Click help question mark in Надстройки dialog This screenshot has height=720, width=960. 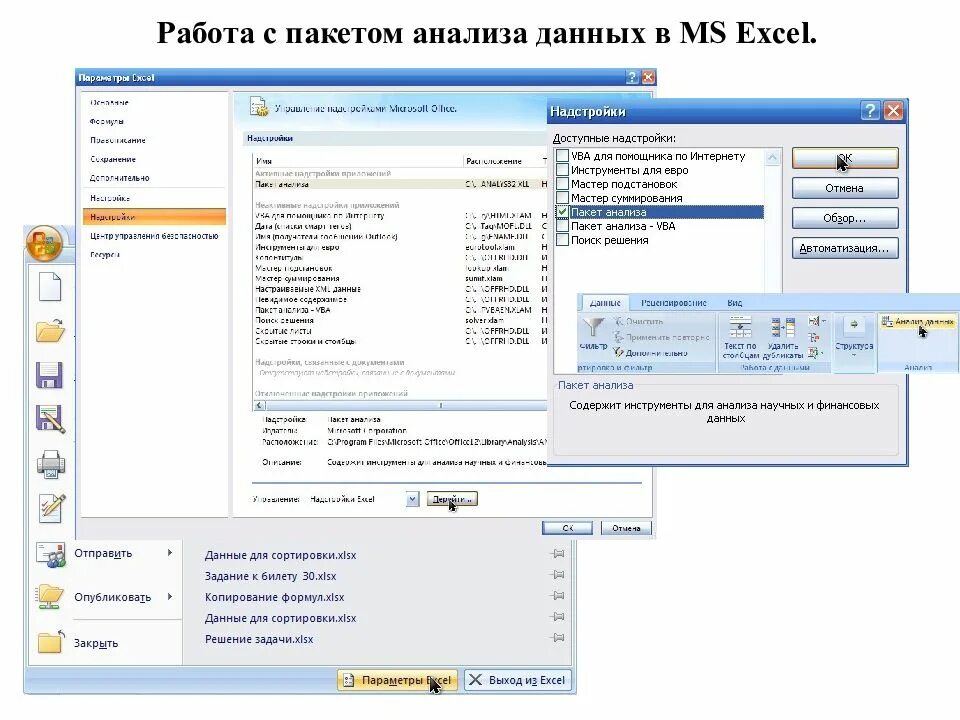coord(870,111)
